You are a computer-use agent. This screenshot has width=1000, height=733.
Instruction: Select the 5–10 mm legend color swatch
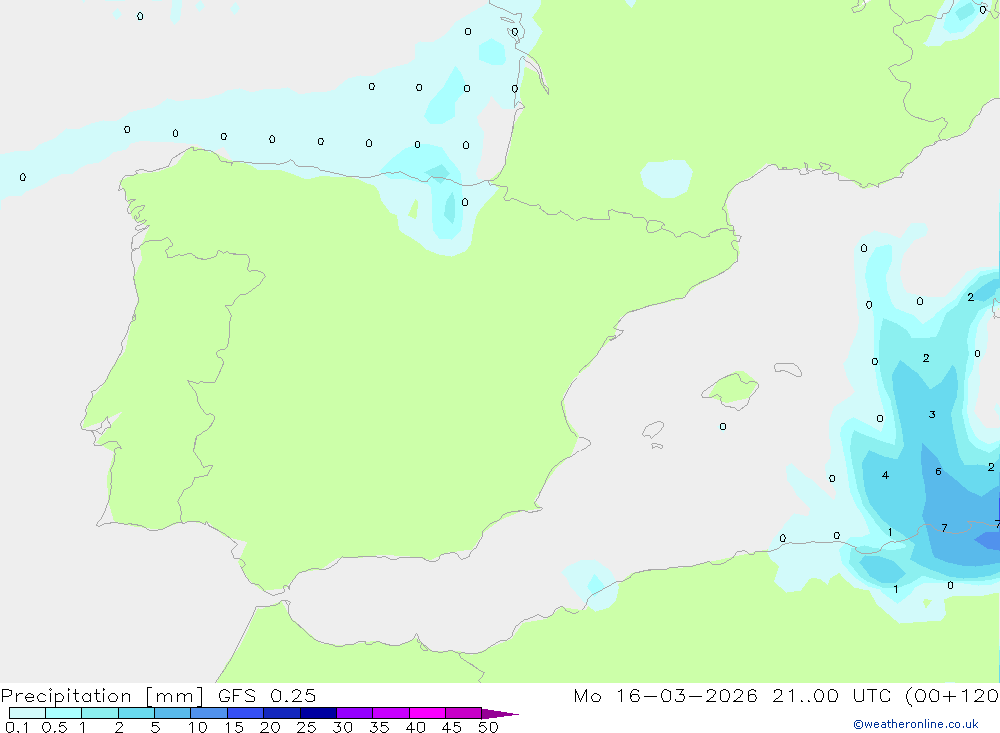coord(173,713)
